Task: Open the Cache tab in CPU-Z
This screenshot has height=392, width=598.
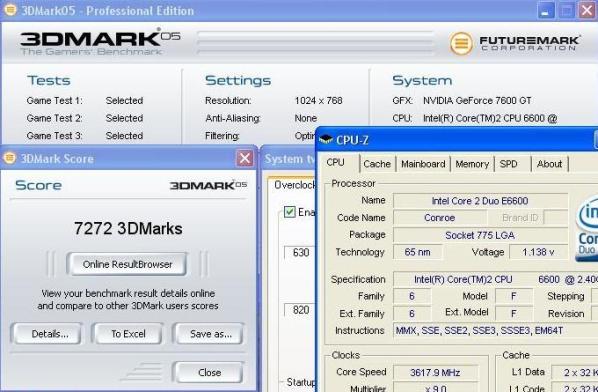Action: [x=377, y=164]
